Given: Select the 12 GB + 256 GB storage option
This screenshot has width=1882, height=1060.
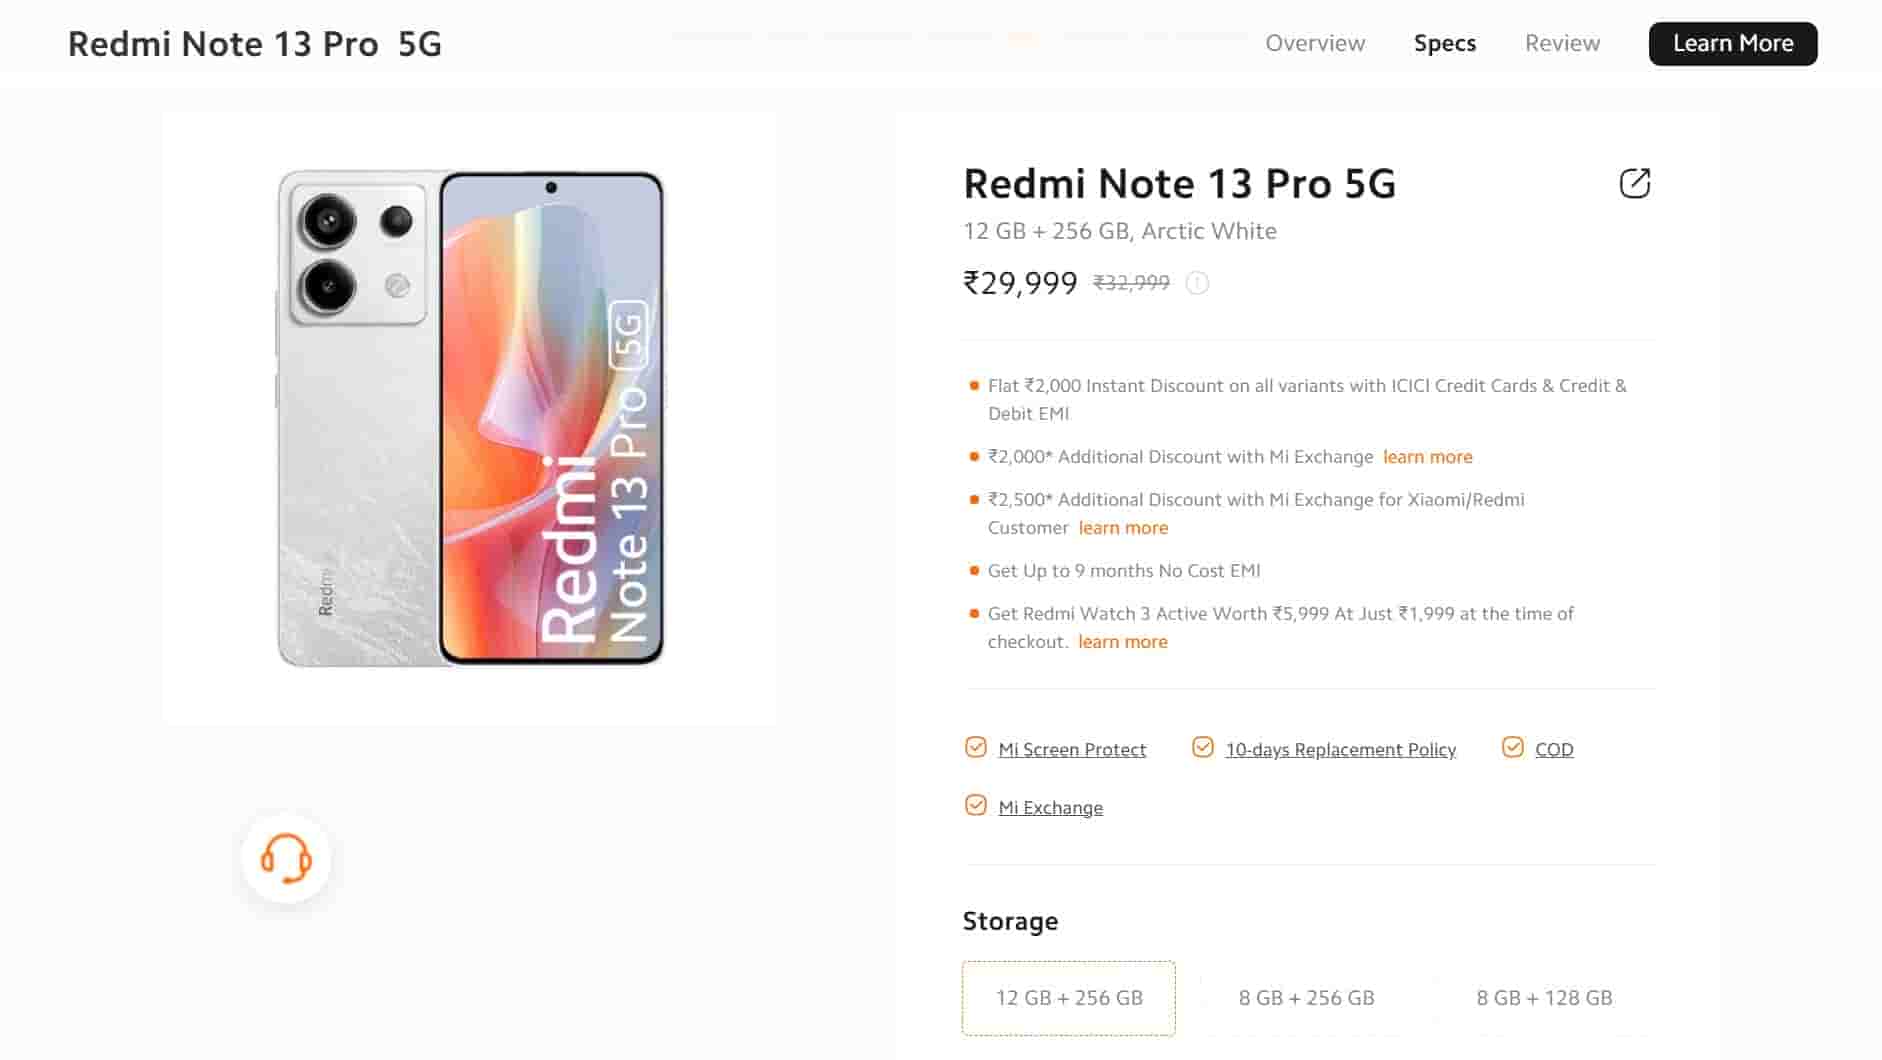Looking at the screenshot, I should [x=1067, y=997].
